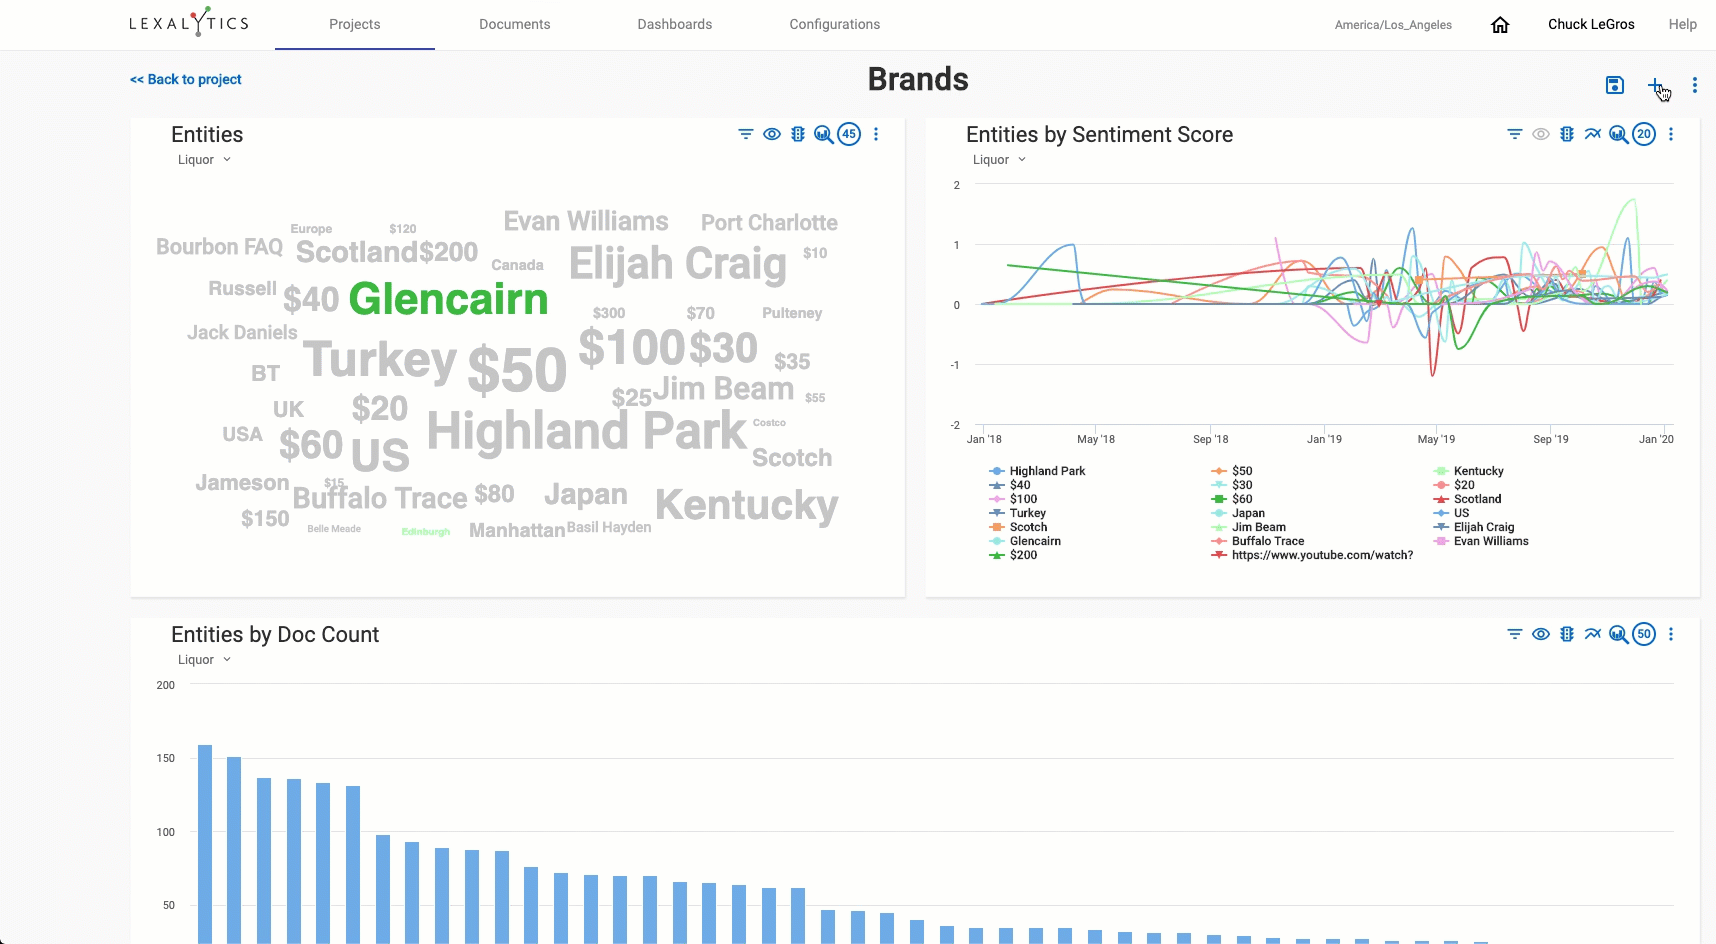Select Evan Williams in the word cloud
Viewport: 1716px width, 944px height.
point(586,221)
